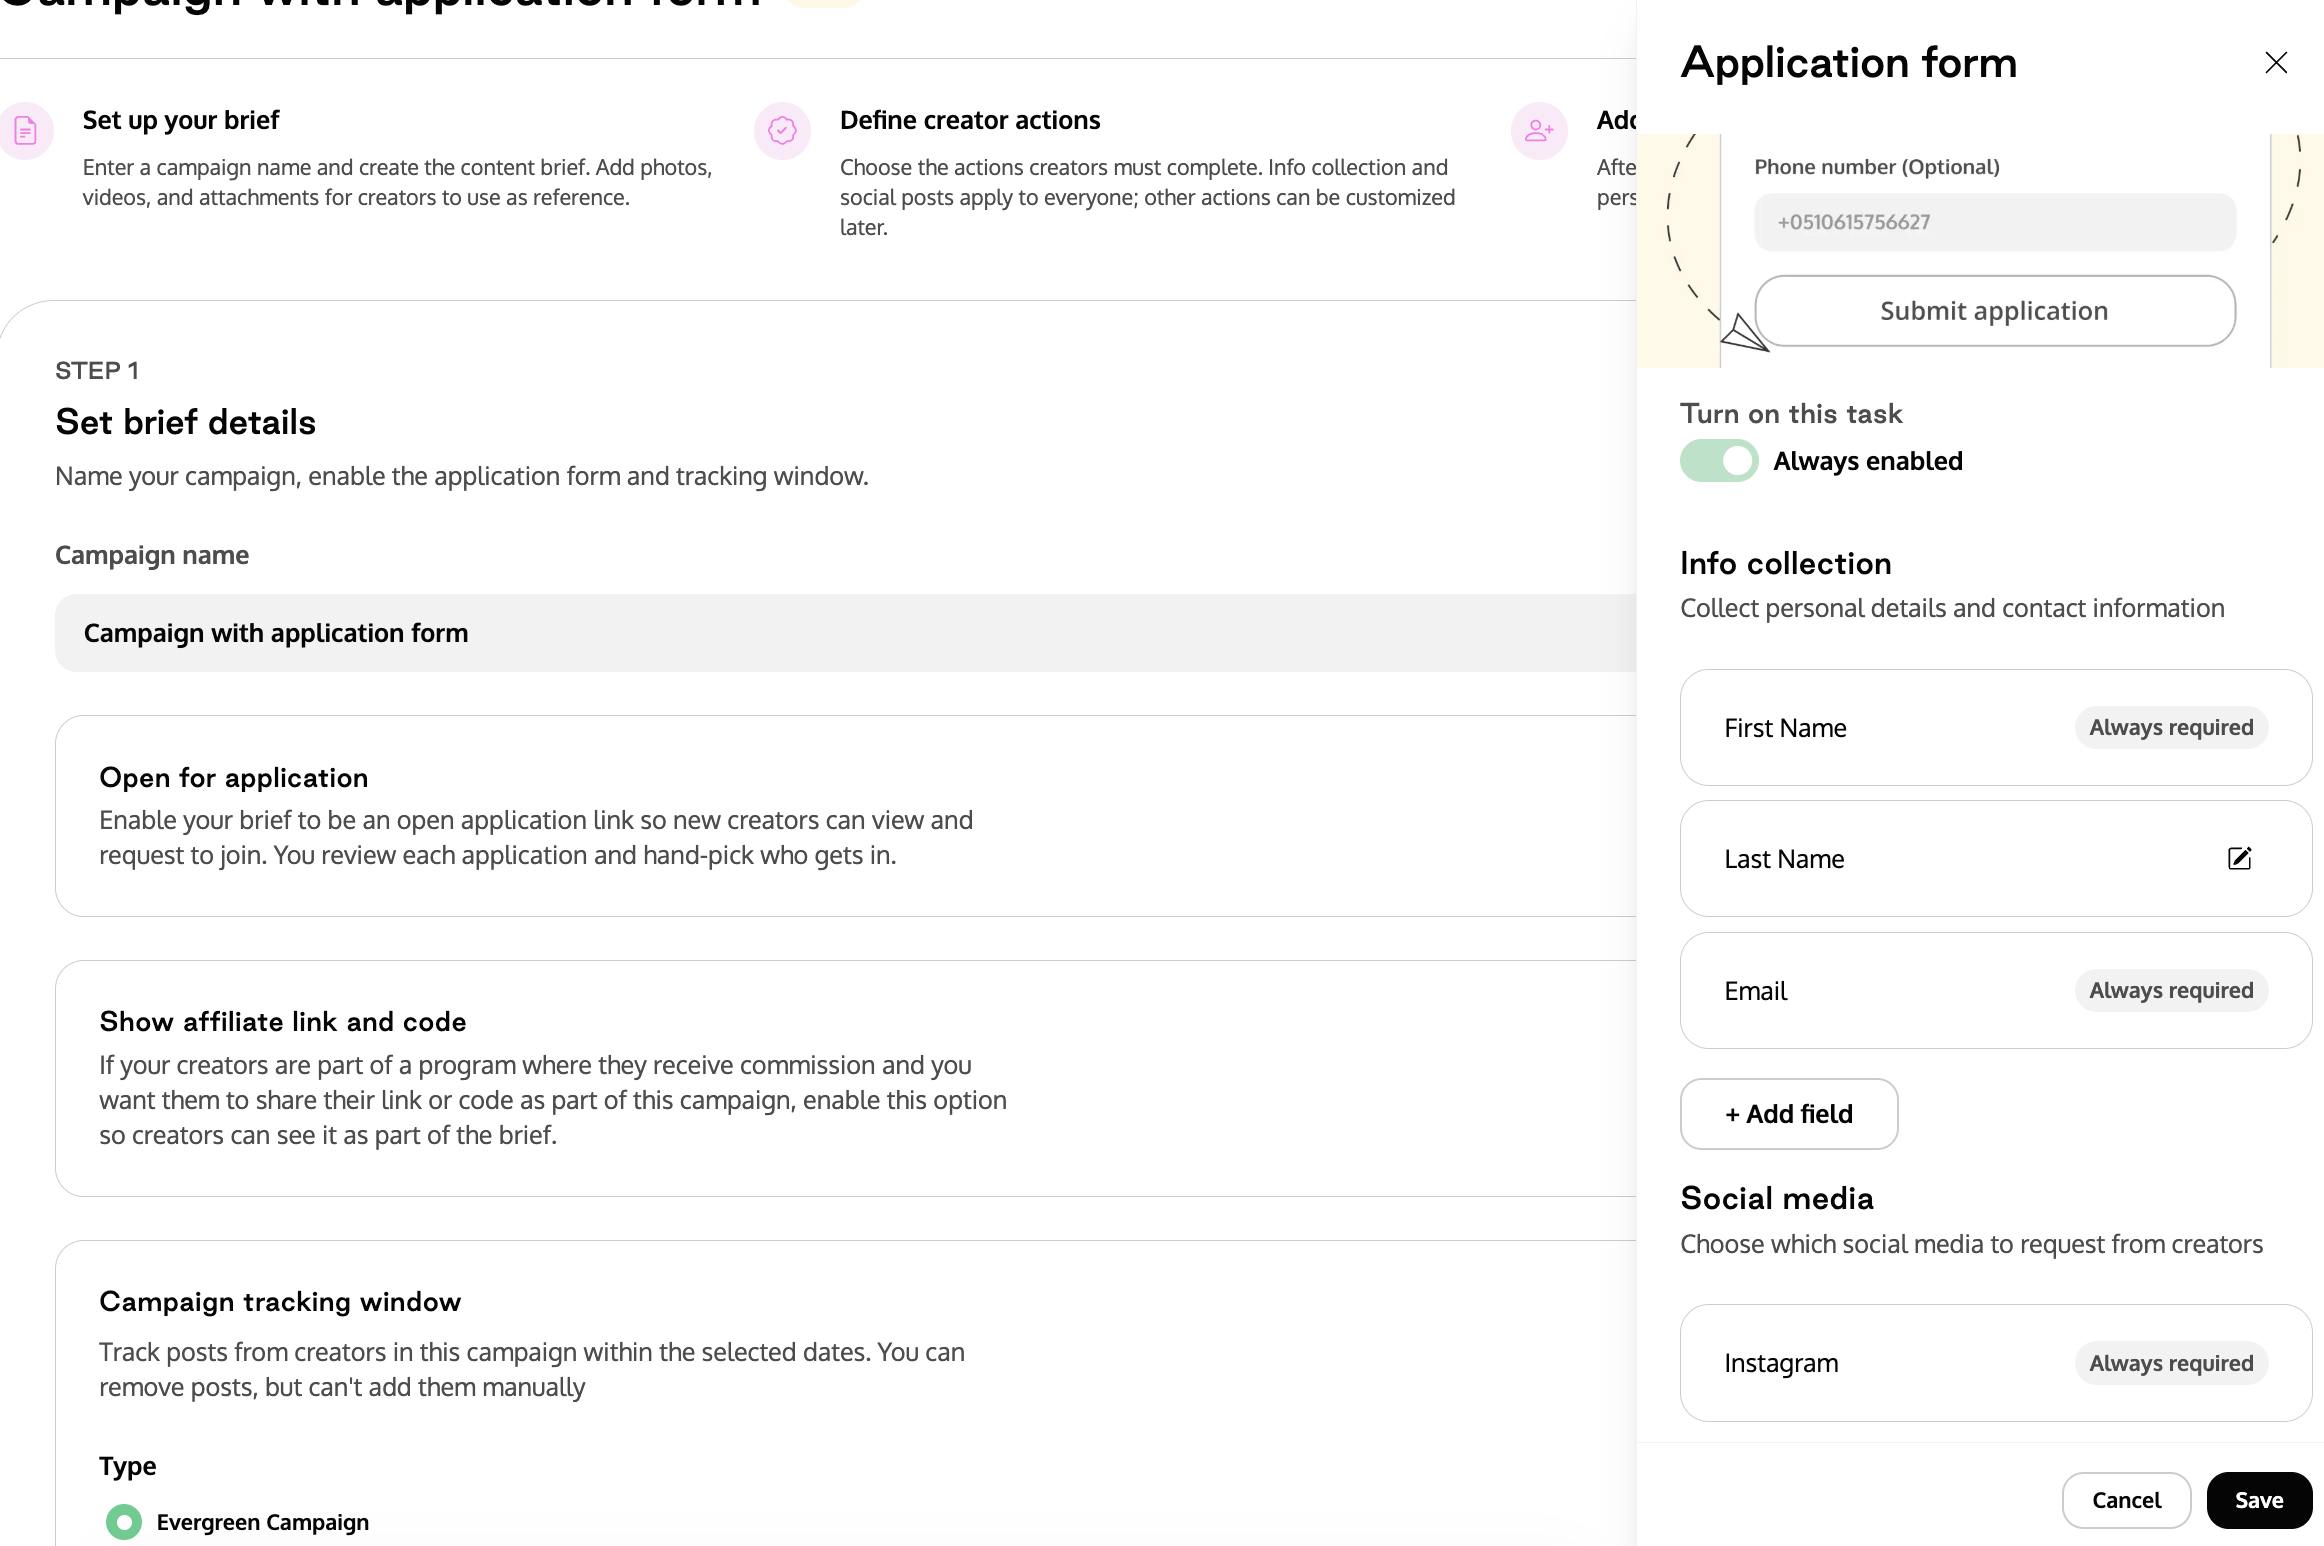This screenshot has height=1546, width=2324.
Task: Click the Phone number input field
Action: [1995, 222]
